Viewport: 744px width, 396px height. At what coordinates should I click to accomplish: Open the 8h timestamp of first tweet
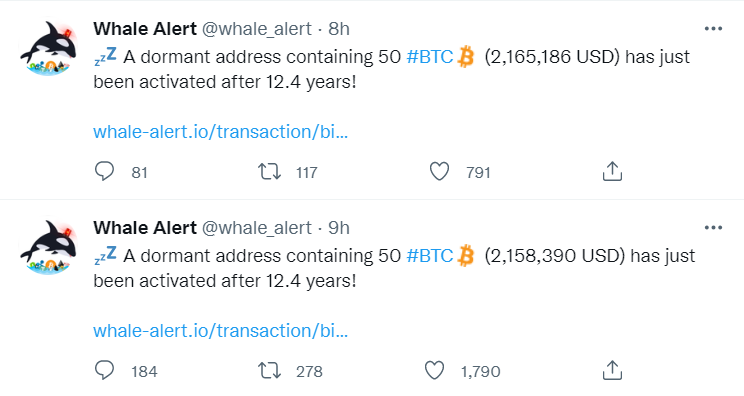(339, 29)
